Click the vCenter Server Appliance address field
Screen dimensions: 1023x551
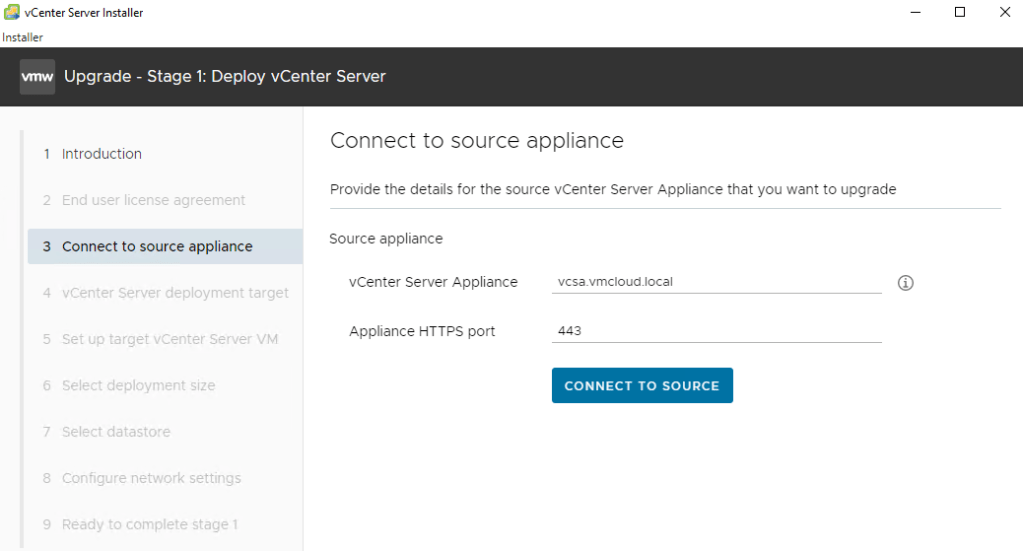click(716, 282)
